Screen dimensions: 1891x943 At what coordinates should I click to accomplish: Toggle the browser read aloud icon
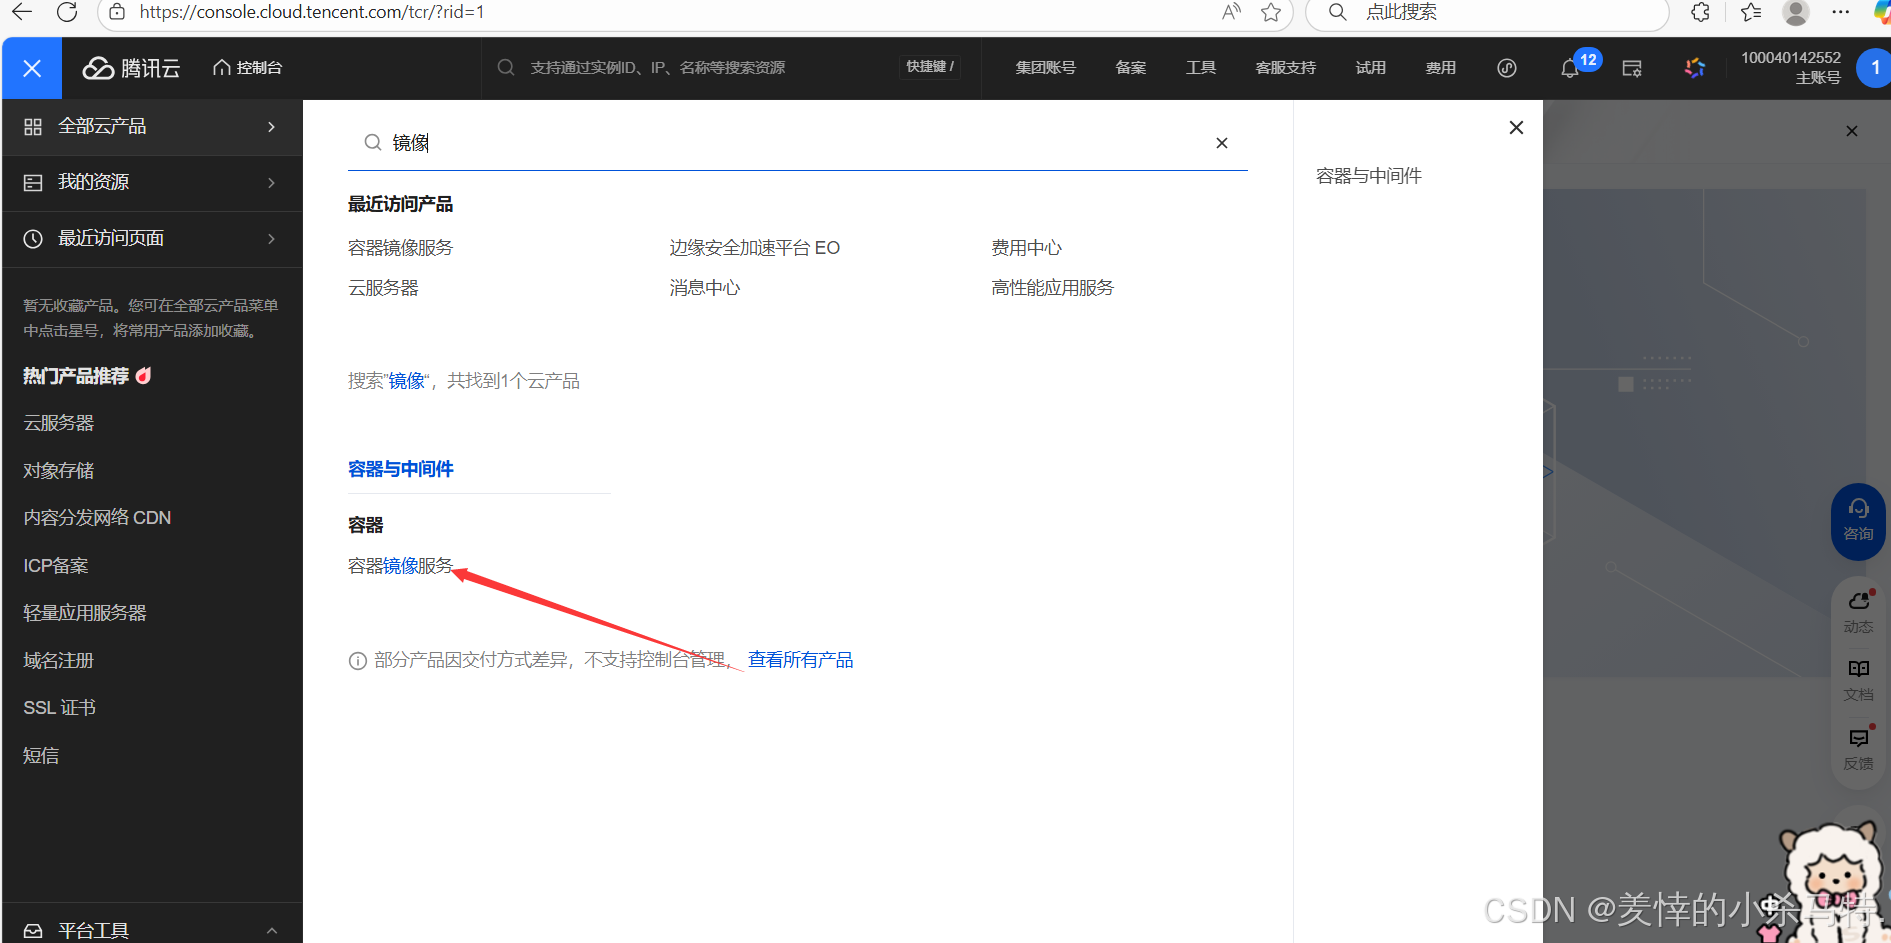(1231, 12)
